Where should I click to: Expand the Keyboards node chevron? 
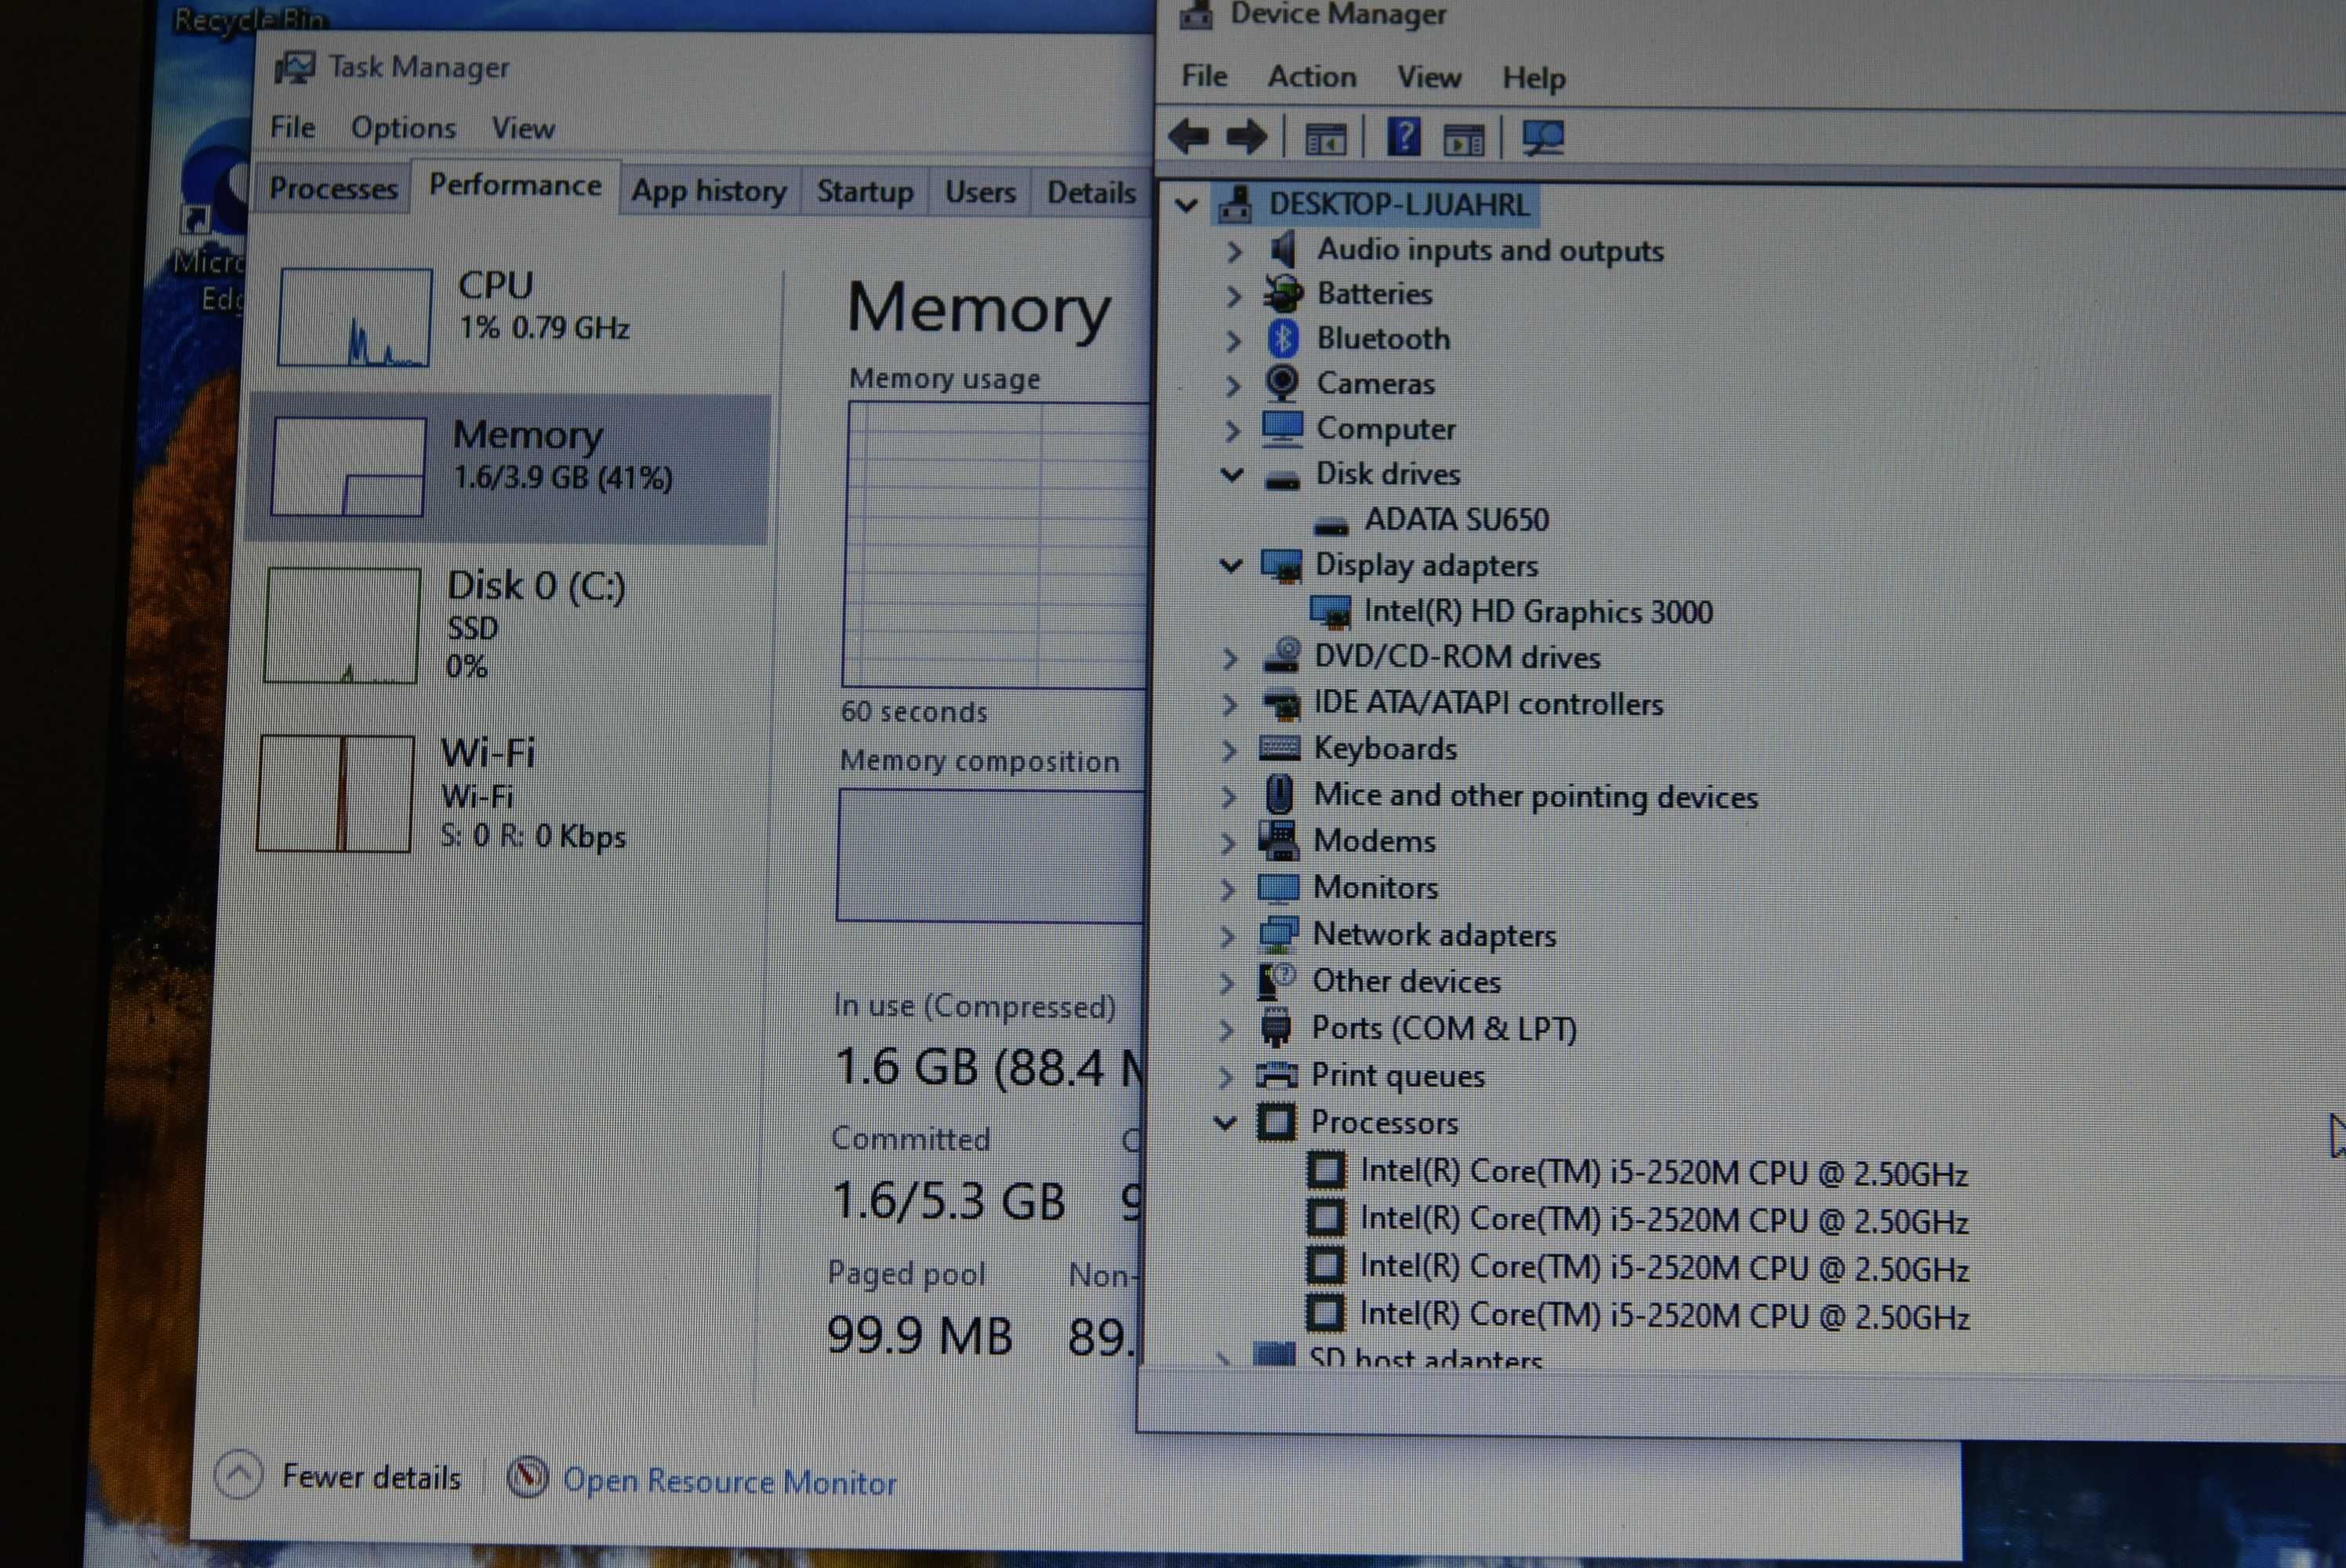coord(1229,750)
